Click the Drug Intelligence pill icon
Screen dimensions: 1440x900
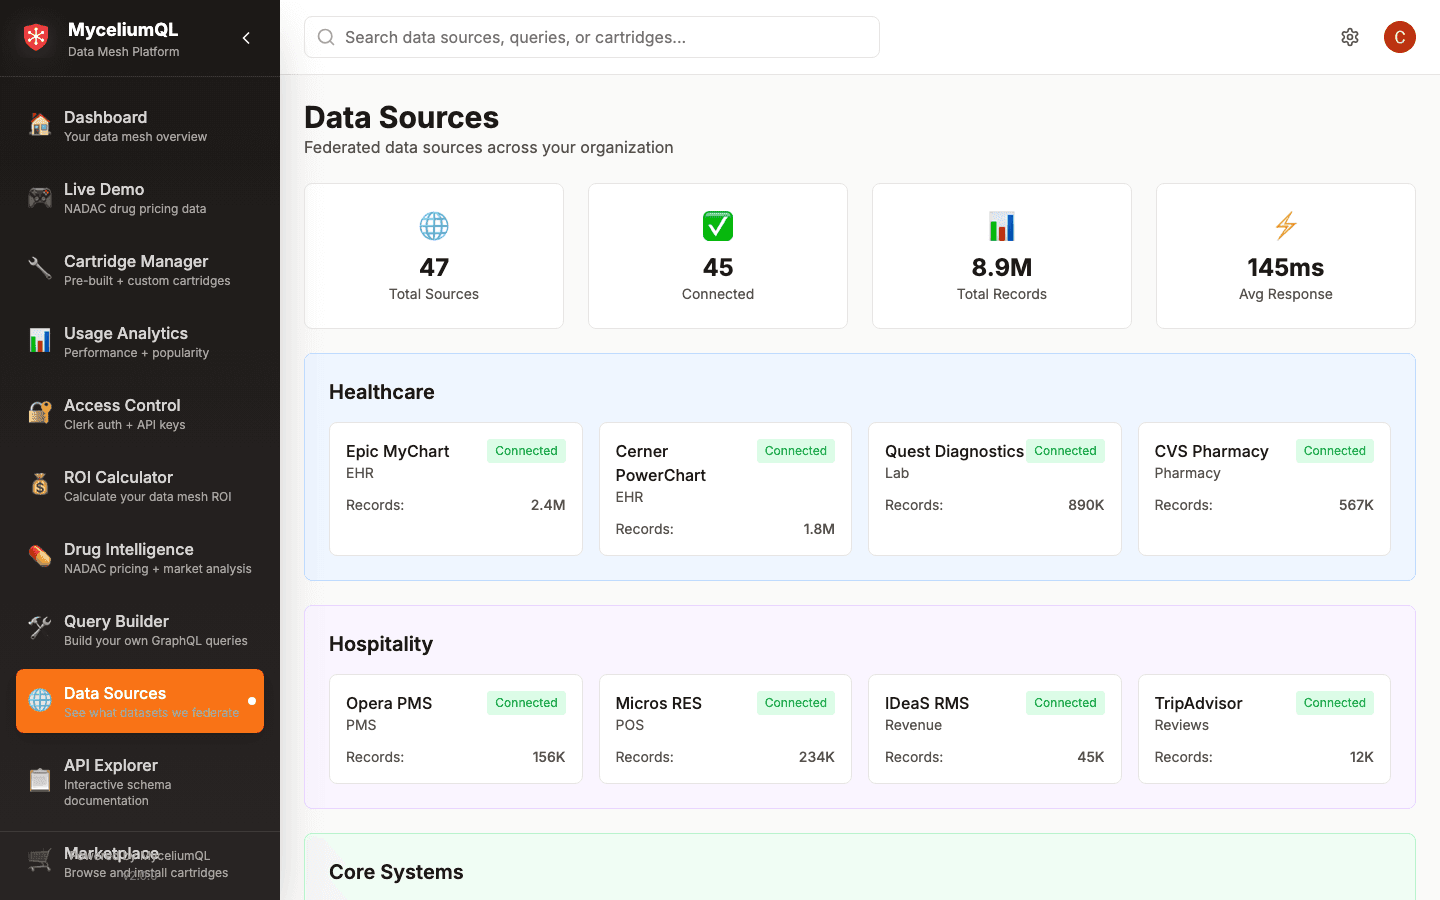40,557
